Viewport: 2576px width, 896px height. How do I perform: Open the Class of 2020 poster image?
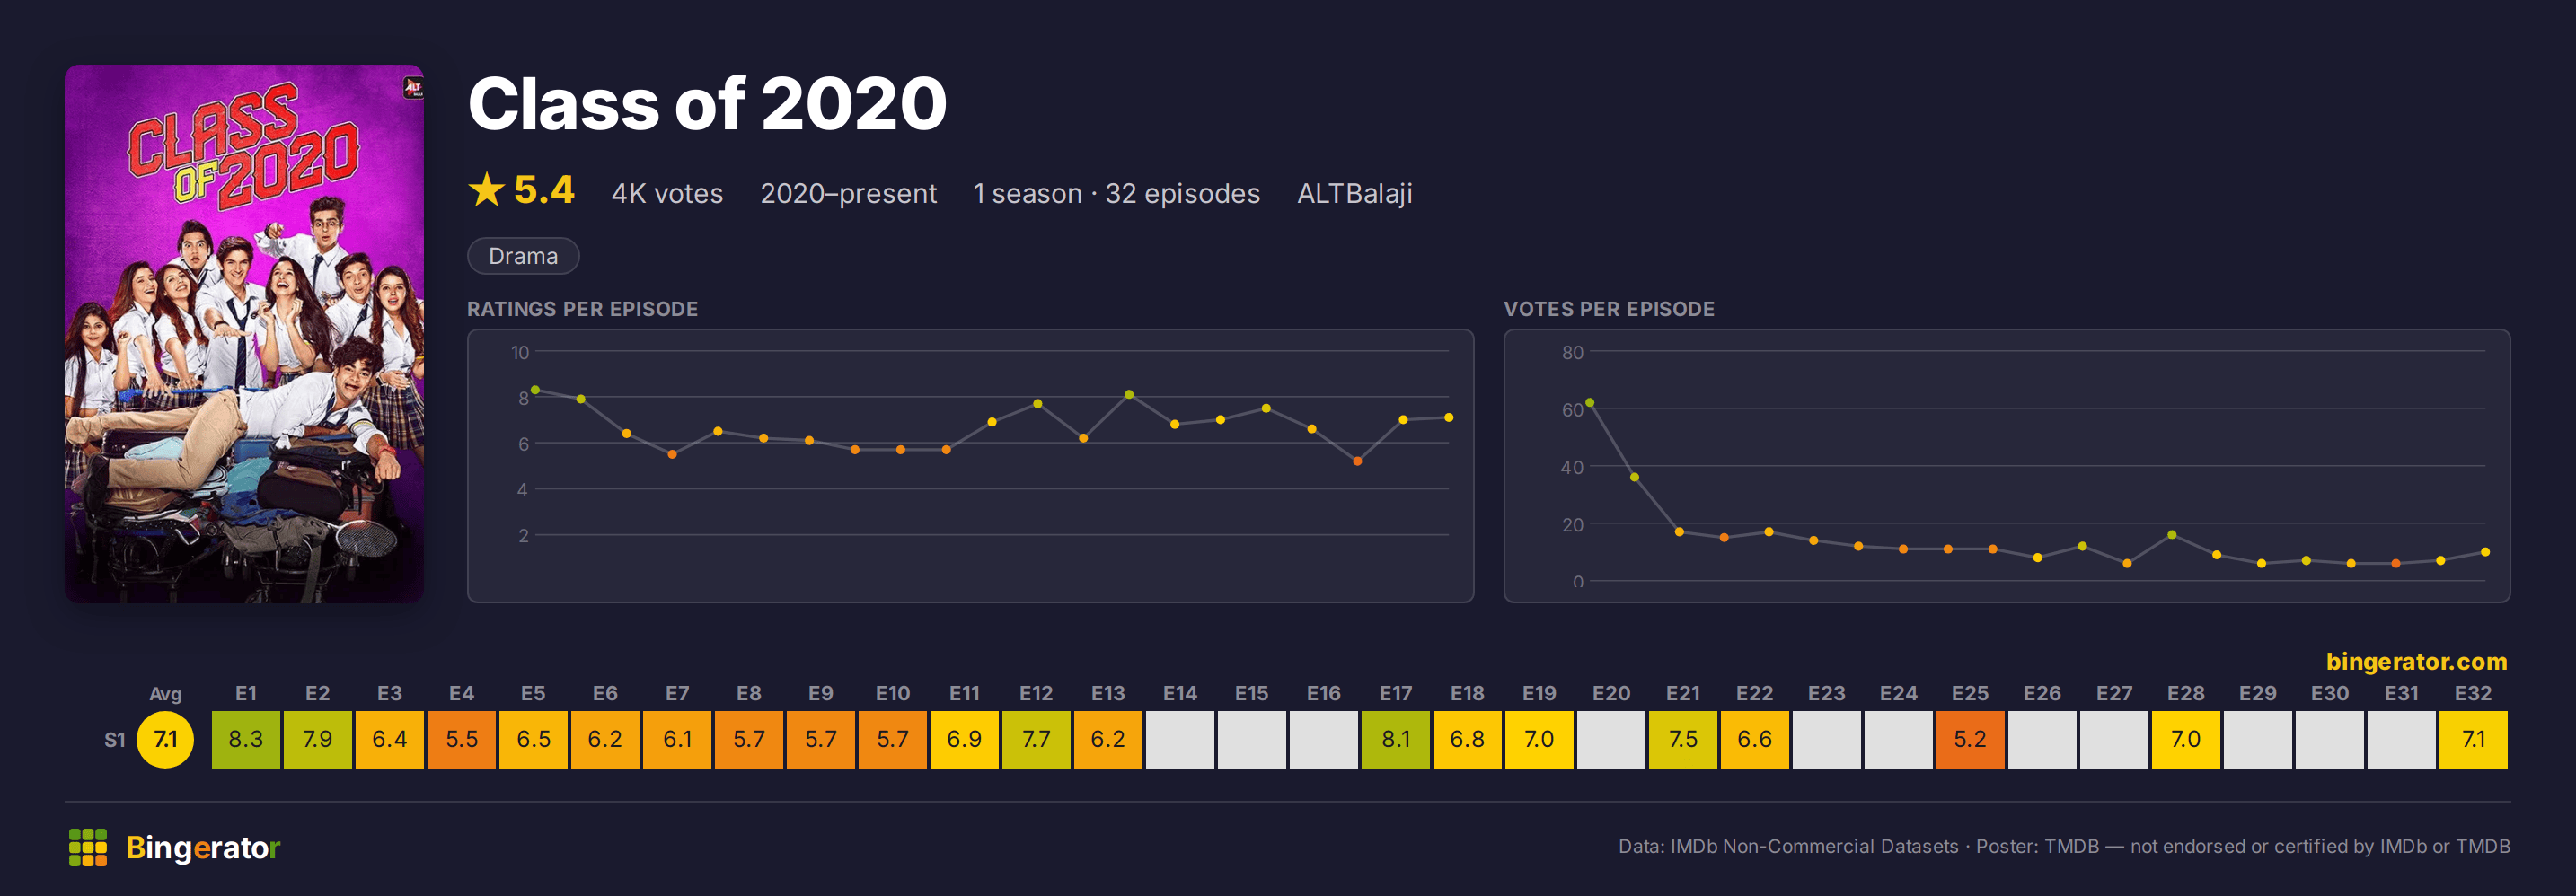(244, 334)
